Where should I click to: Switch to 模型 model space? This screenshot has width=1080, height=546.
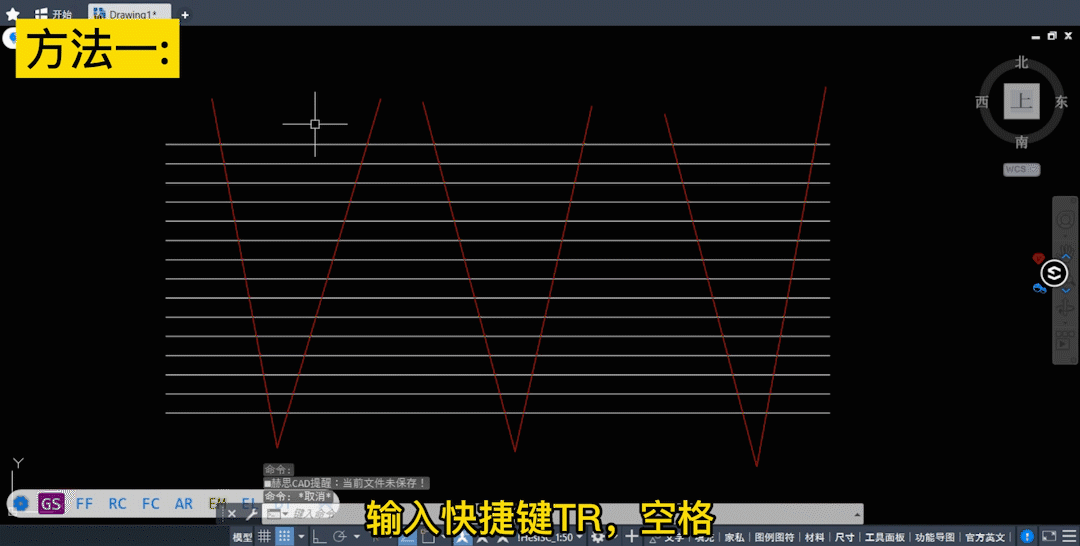(242, 537)
